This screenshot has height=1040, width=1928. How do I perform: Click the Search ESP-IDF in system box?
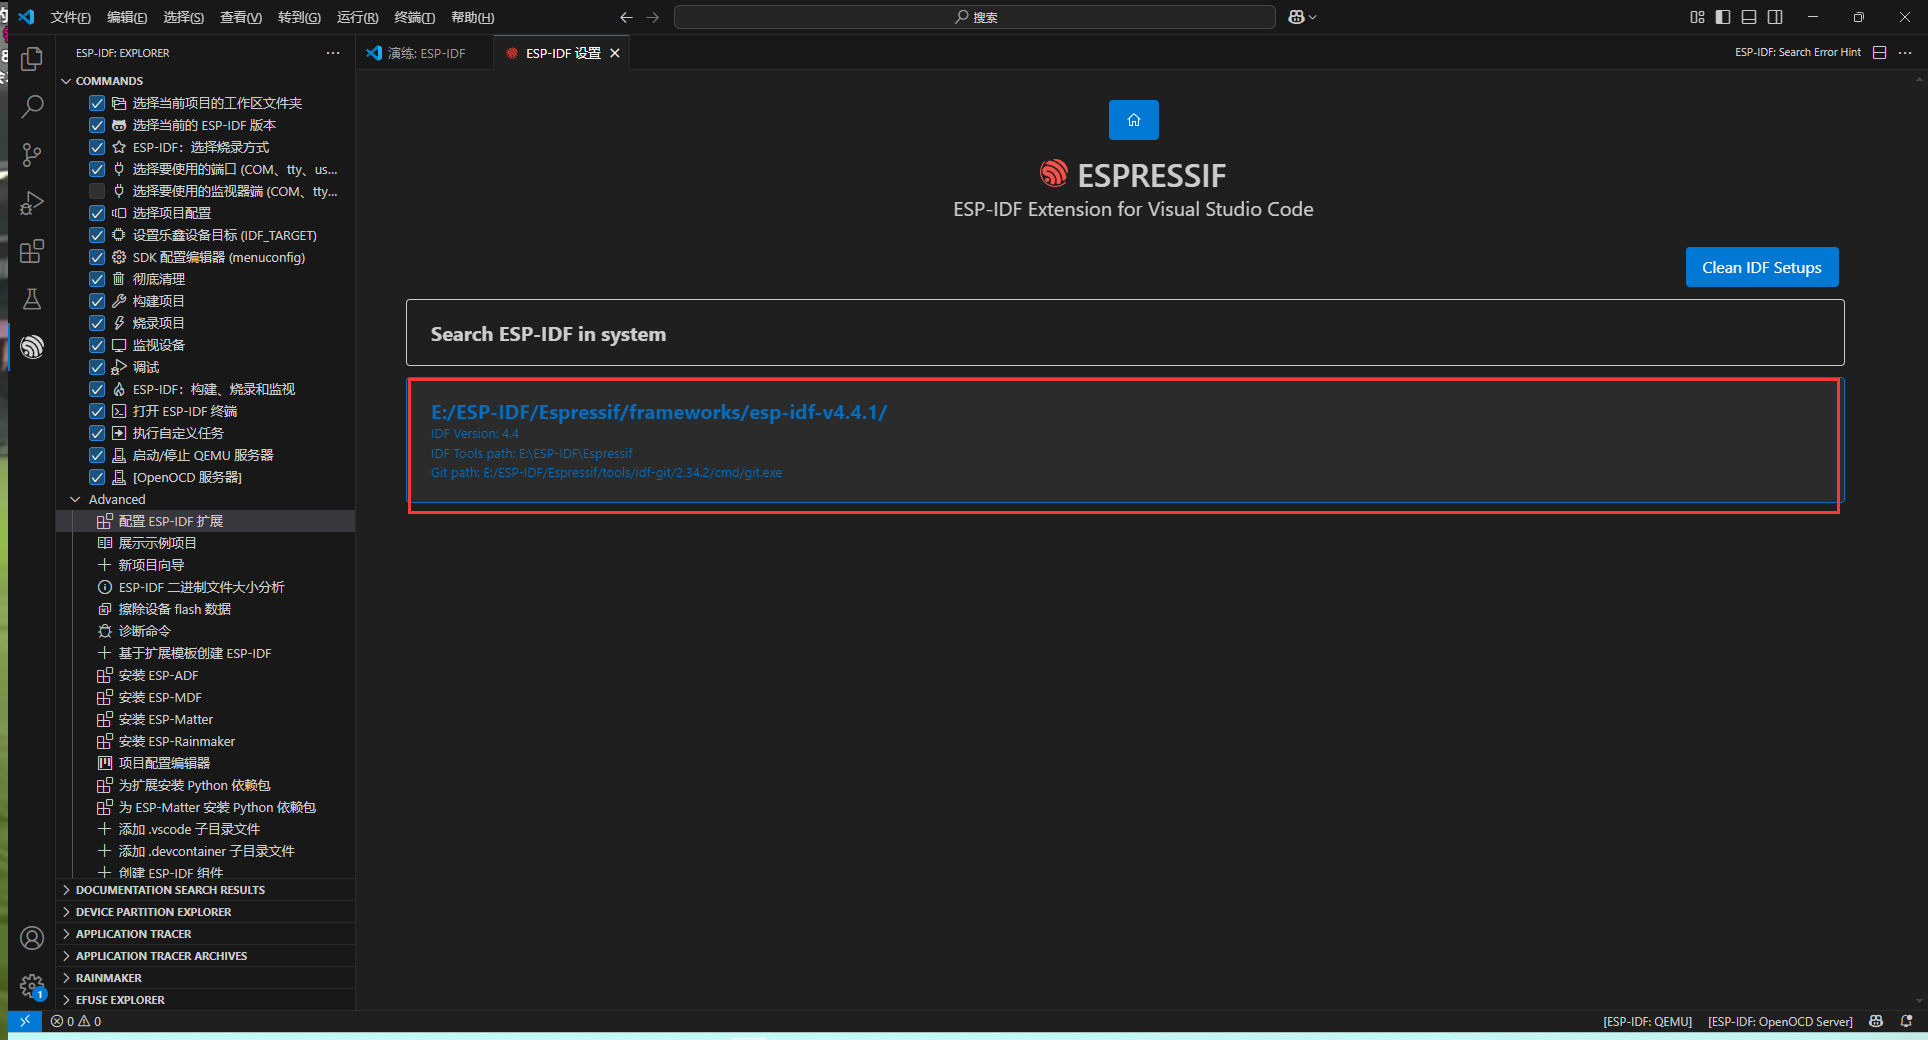[x=1125, y=333]
